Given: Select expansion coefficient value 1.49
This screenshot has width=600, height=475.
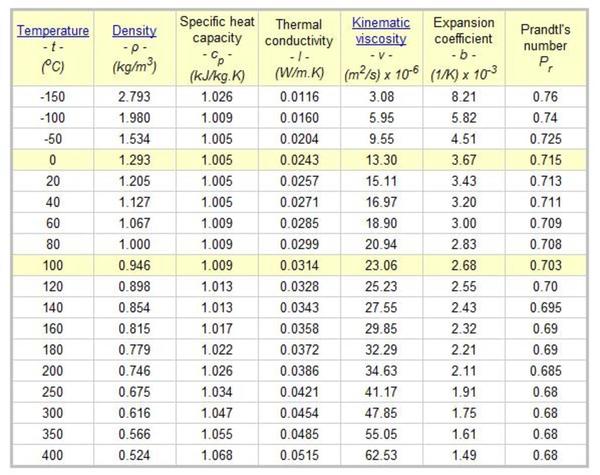Looking at the screenshot, I should pyautogui.click(x=463, y=453).
